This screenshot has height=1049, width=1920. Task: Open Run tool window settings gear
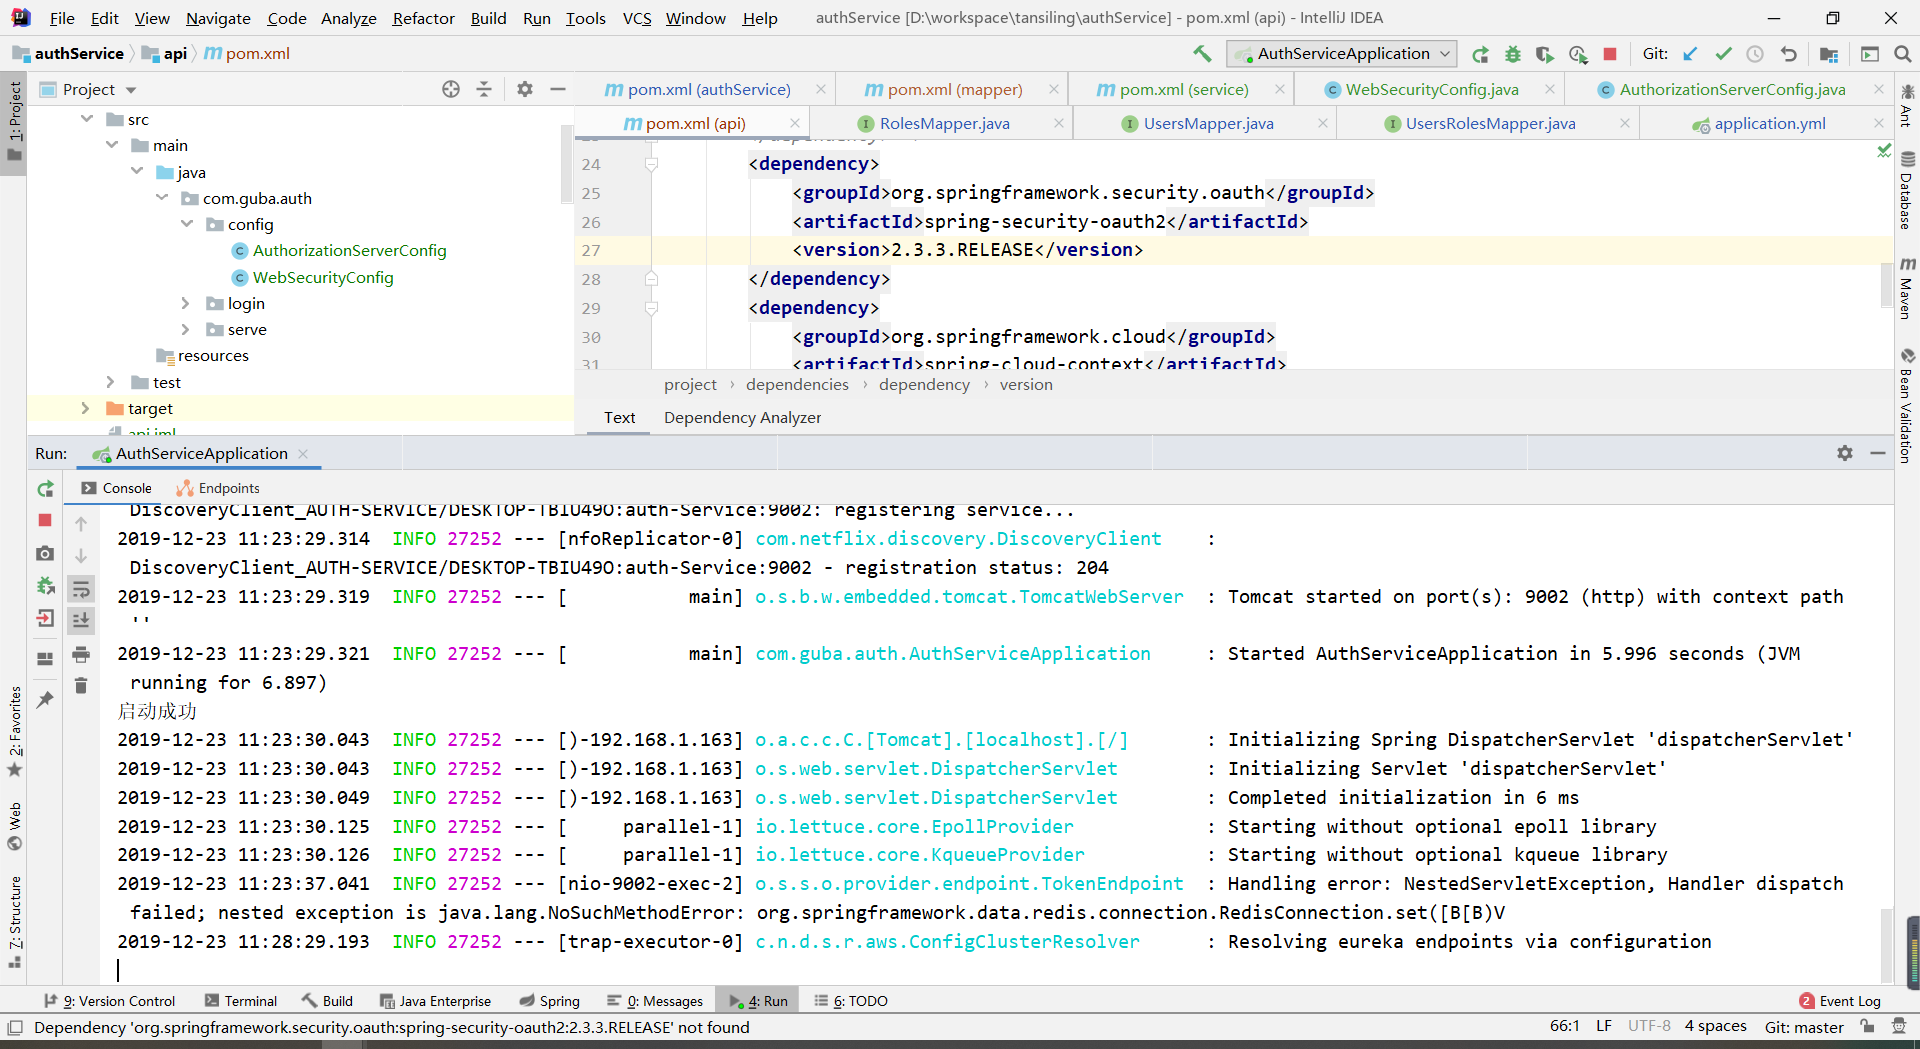1845,453
